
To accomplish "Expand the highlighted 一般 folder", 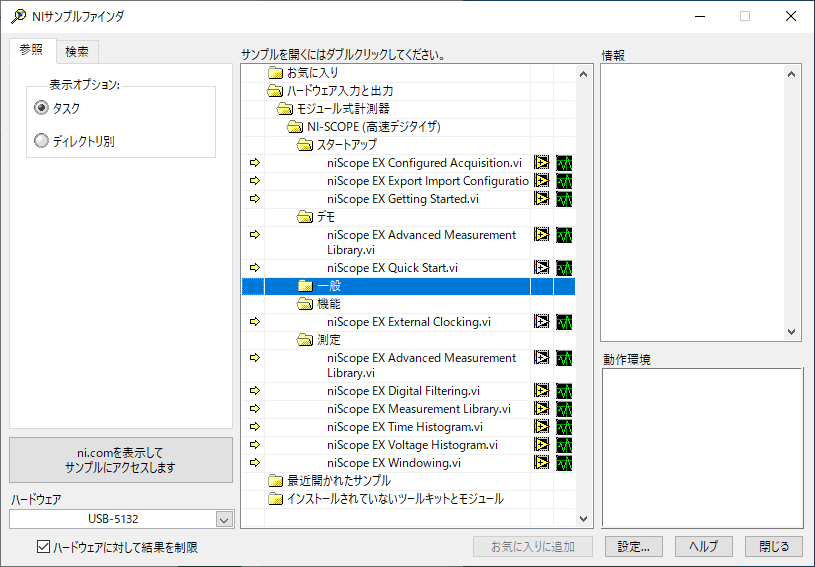I will click(x=305, y=286).
